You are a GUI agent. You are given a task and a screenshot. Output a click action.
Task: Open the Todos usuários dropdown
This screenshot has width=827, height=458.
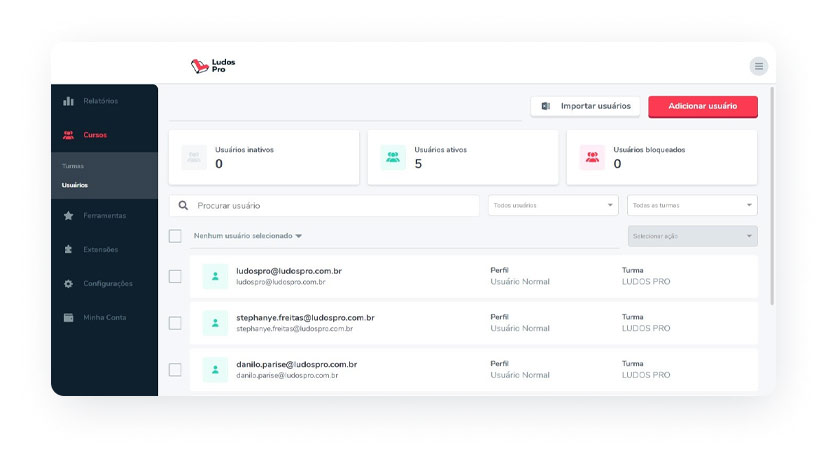[x=553, y=205]
